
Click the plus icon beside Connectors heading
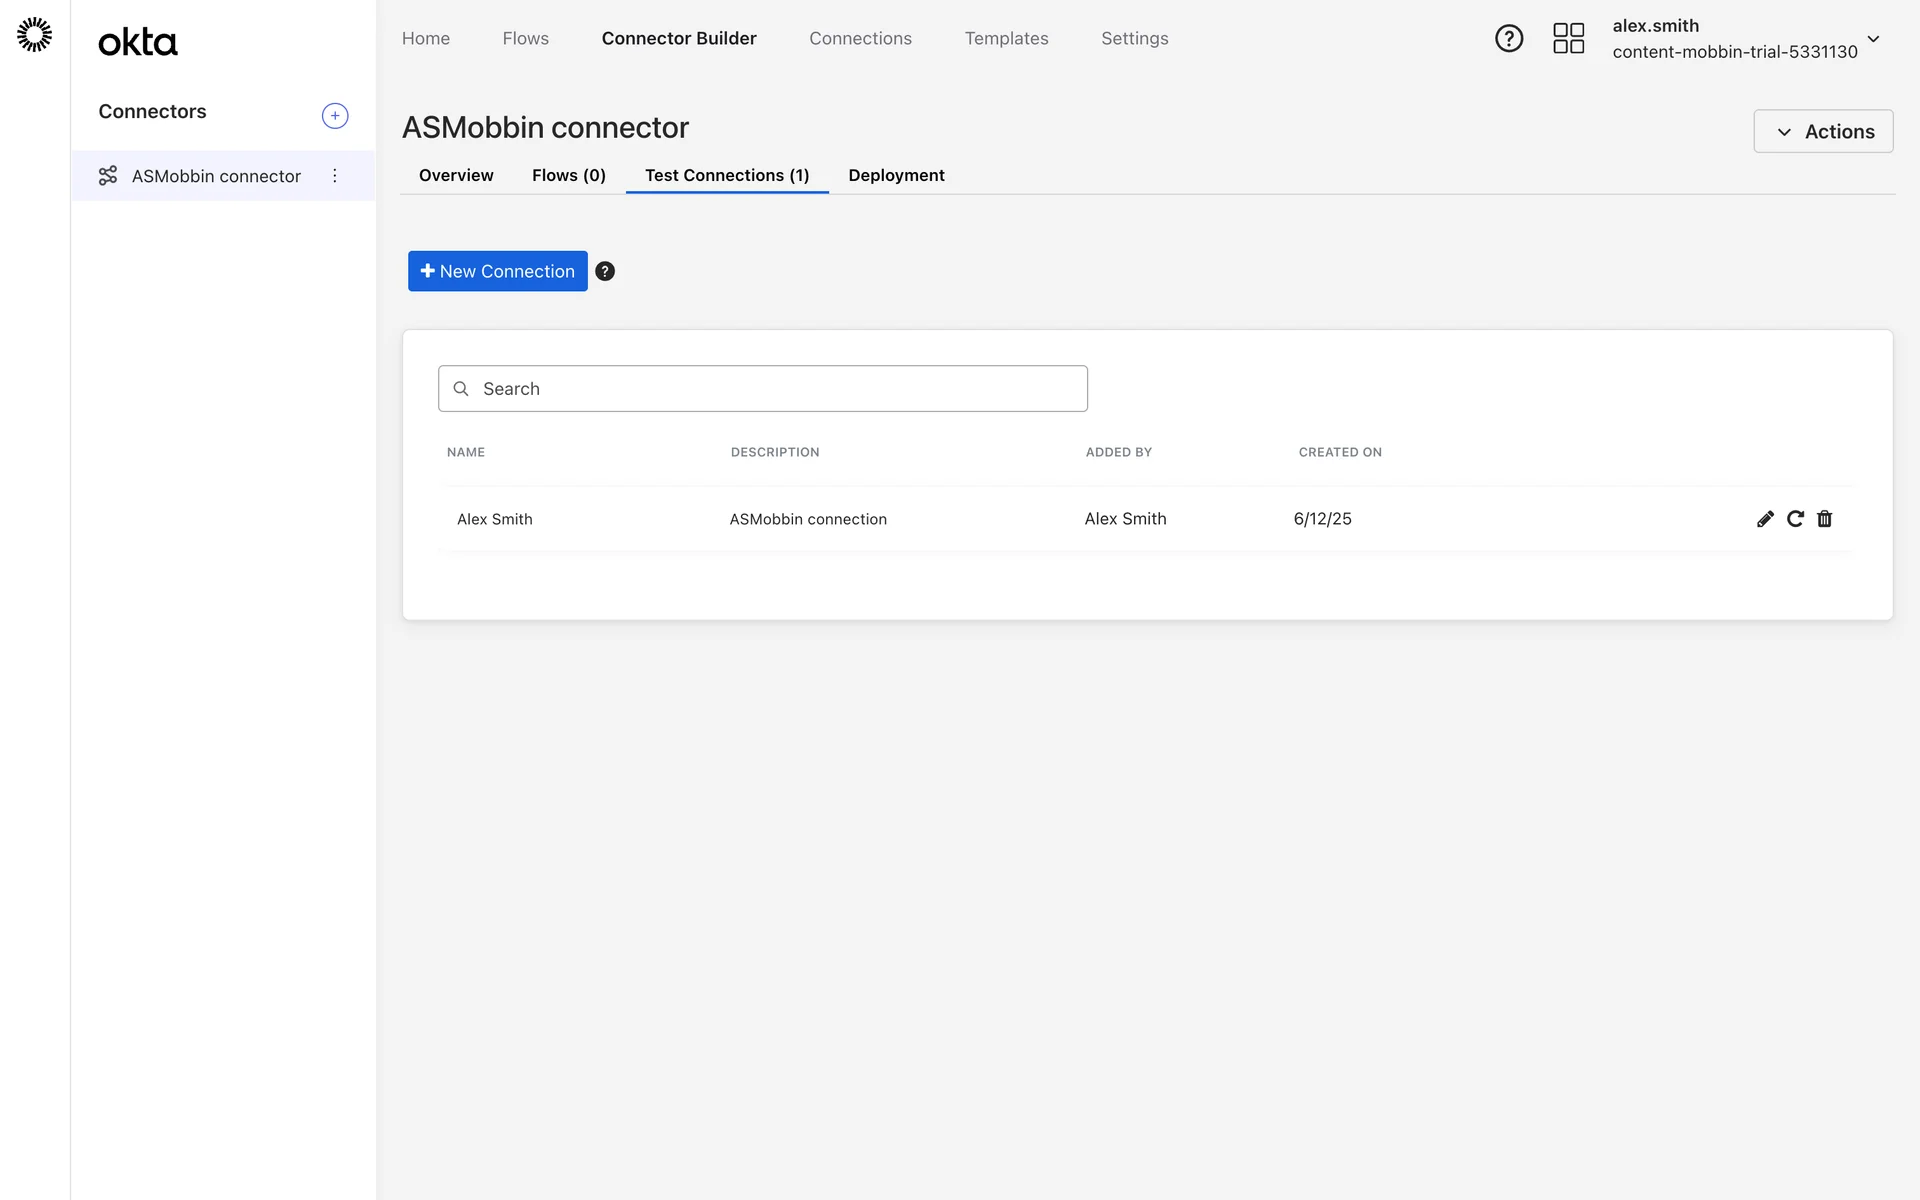[x=335, y=116]
